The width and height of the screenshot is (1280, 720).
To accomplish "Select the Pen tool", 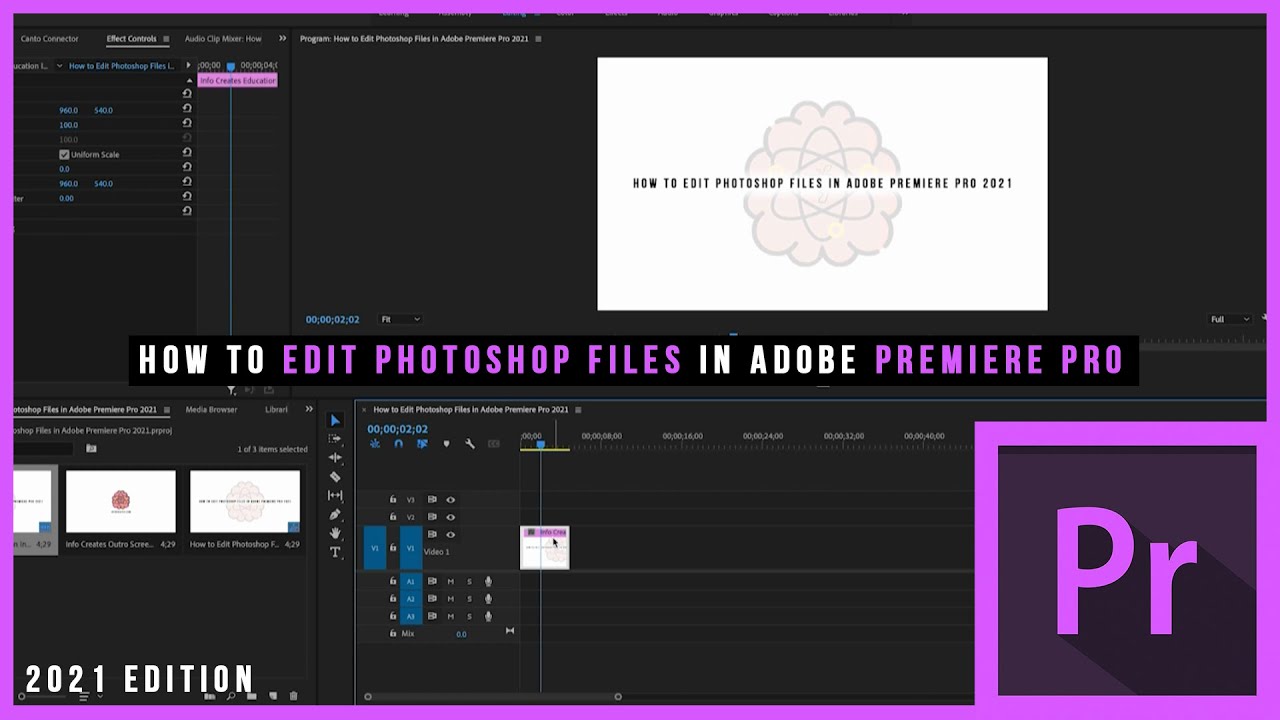I will [335, 514].
